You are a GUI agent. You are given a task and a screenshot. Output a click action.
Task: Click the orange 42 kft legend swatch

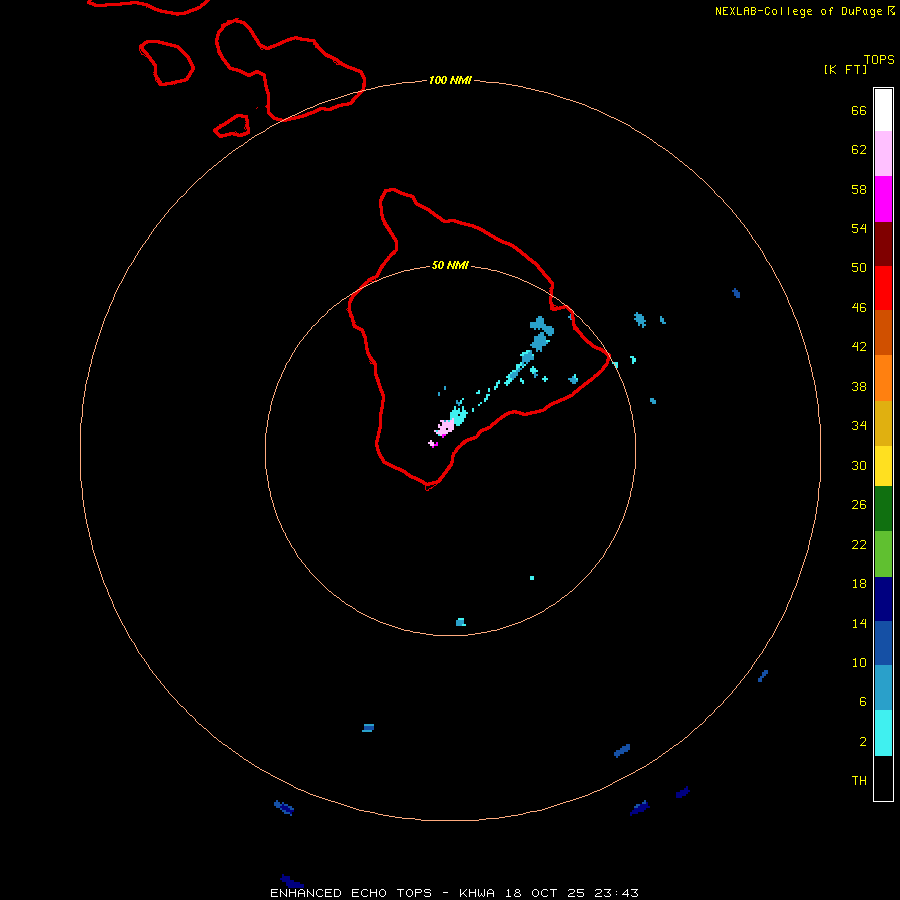click(x=883, y=377)
